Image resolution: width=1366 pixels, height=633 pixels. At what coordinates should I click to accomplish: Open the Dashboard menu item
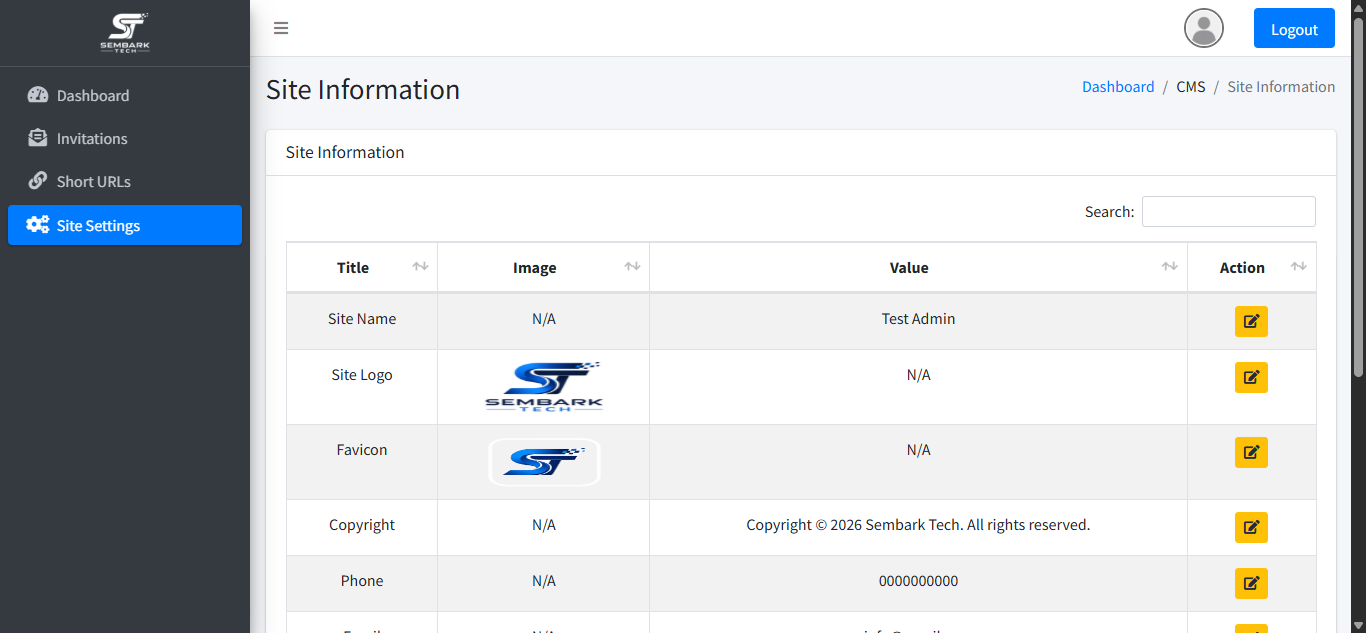pyautogui.click(x=125, y=95)
